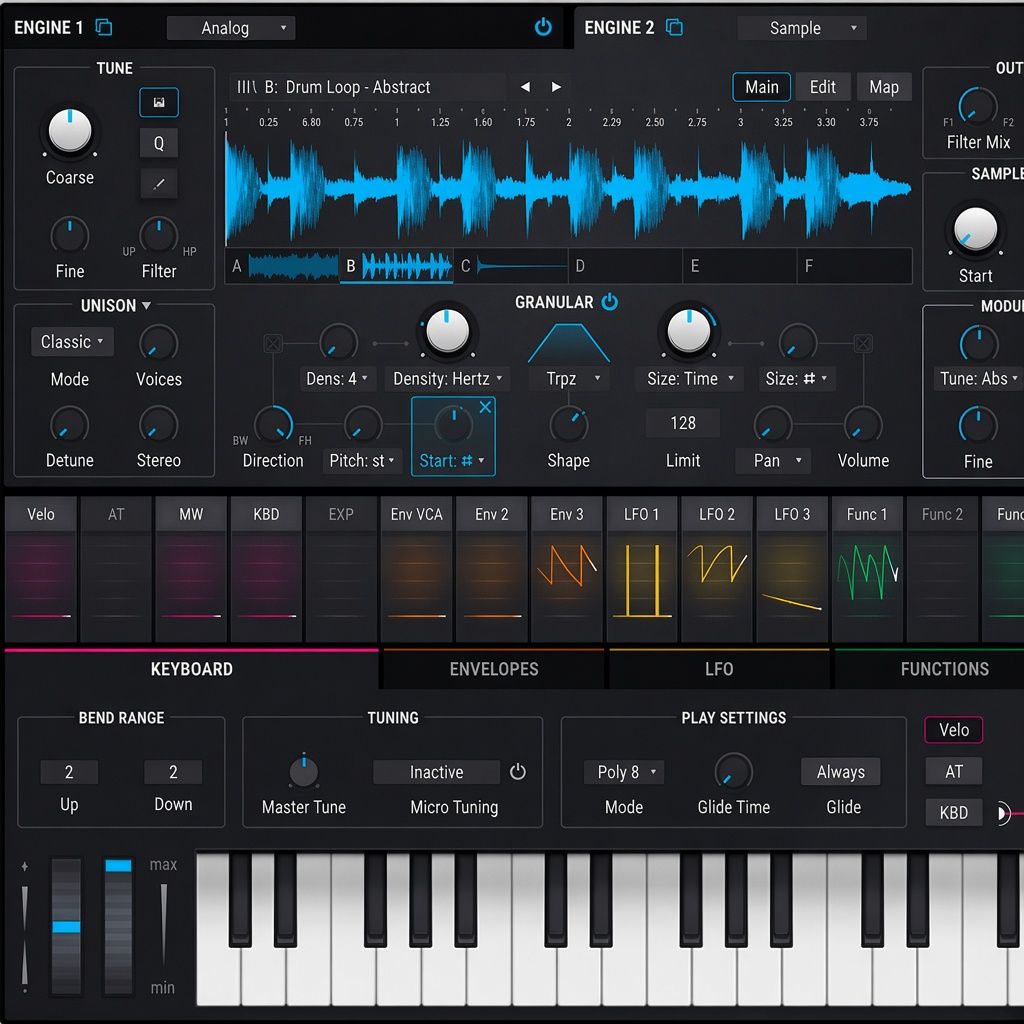This screenshot has height=1024, width=1024.
Task: Open Poly 8 mode dropdown
Action: 625,772
